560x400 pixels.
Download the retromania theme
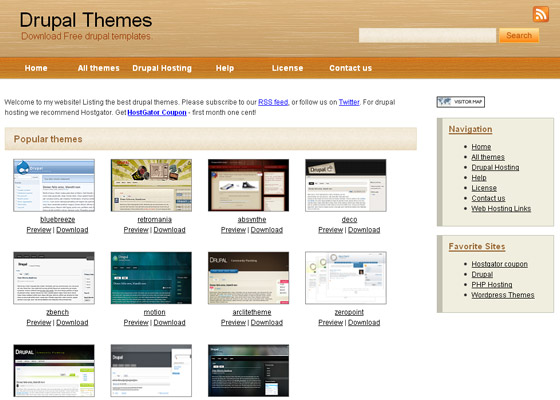pos(169,230)
